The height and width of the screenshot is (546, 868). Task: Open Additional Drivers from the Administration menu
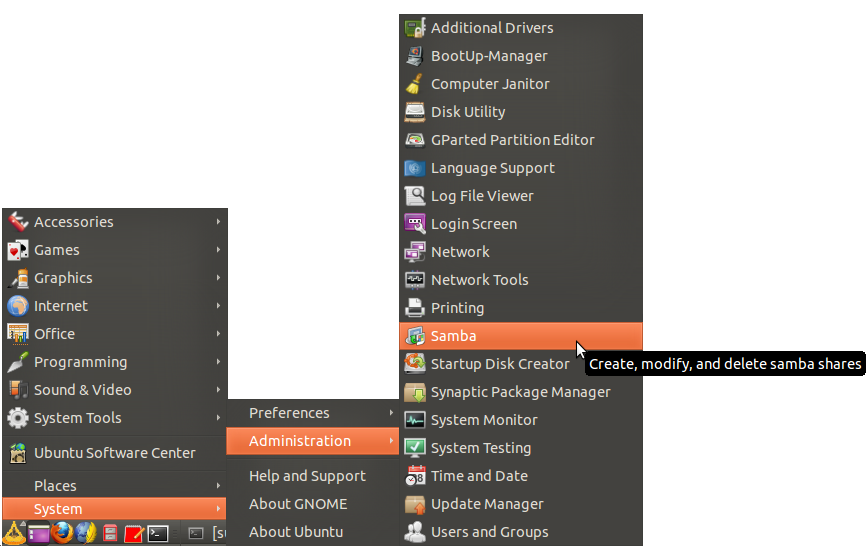[520, 28]
